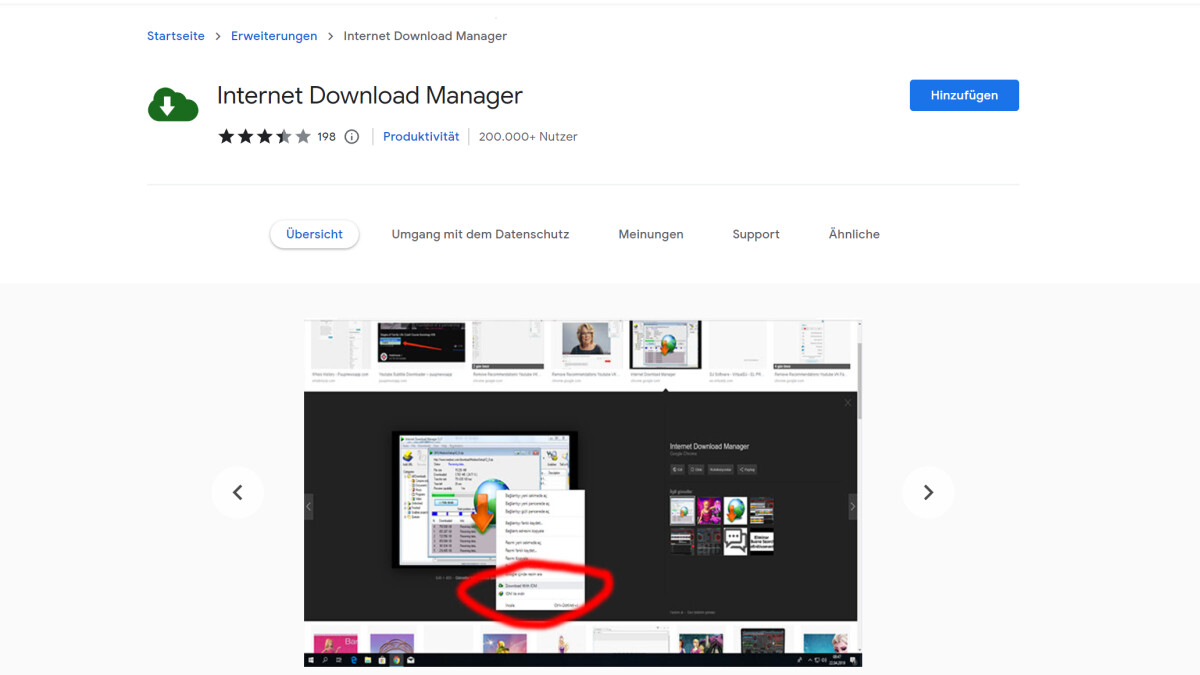This screenshot has width=1200, height=675.
Task: Select the Übersicht tab
Action: click(314, 234)
